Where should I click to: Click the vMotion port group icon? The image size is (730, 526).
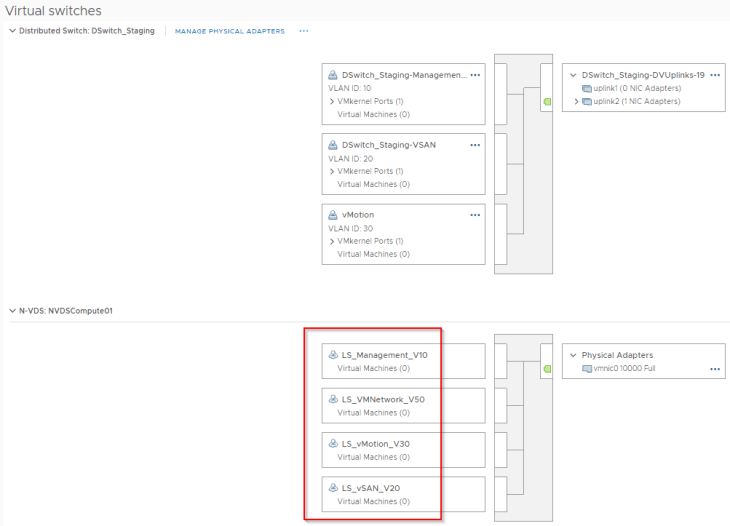click(x=333, y=215)
